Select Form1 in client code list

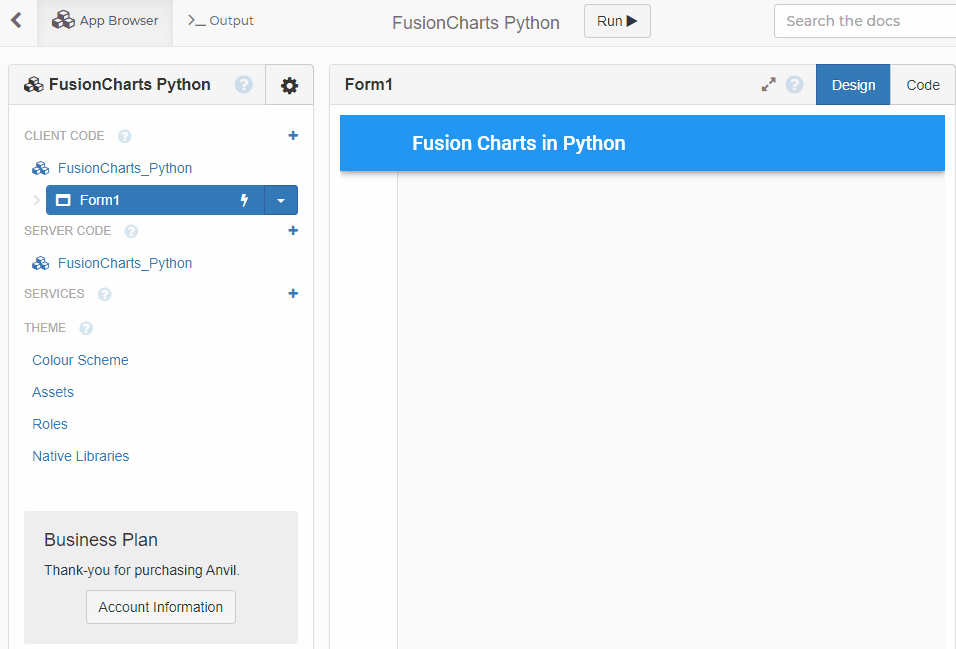point(155,200)
